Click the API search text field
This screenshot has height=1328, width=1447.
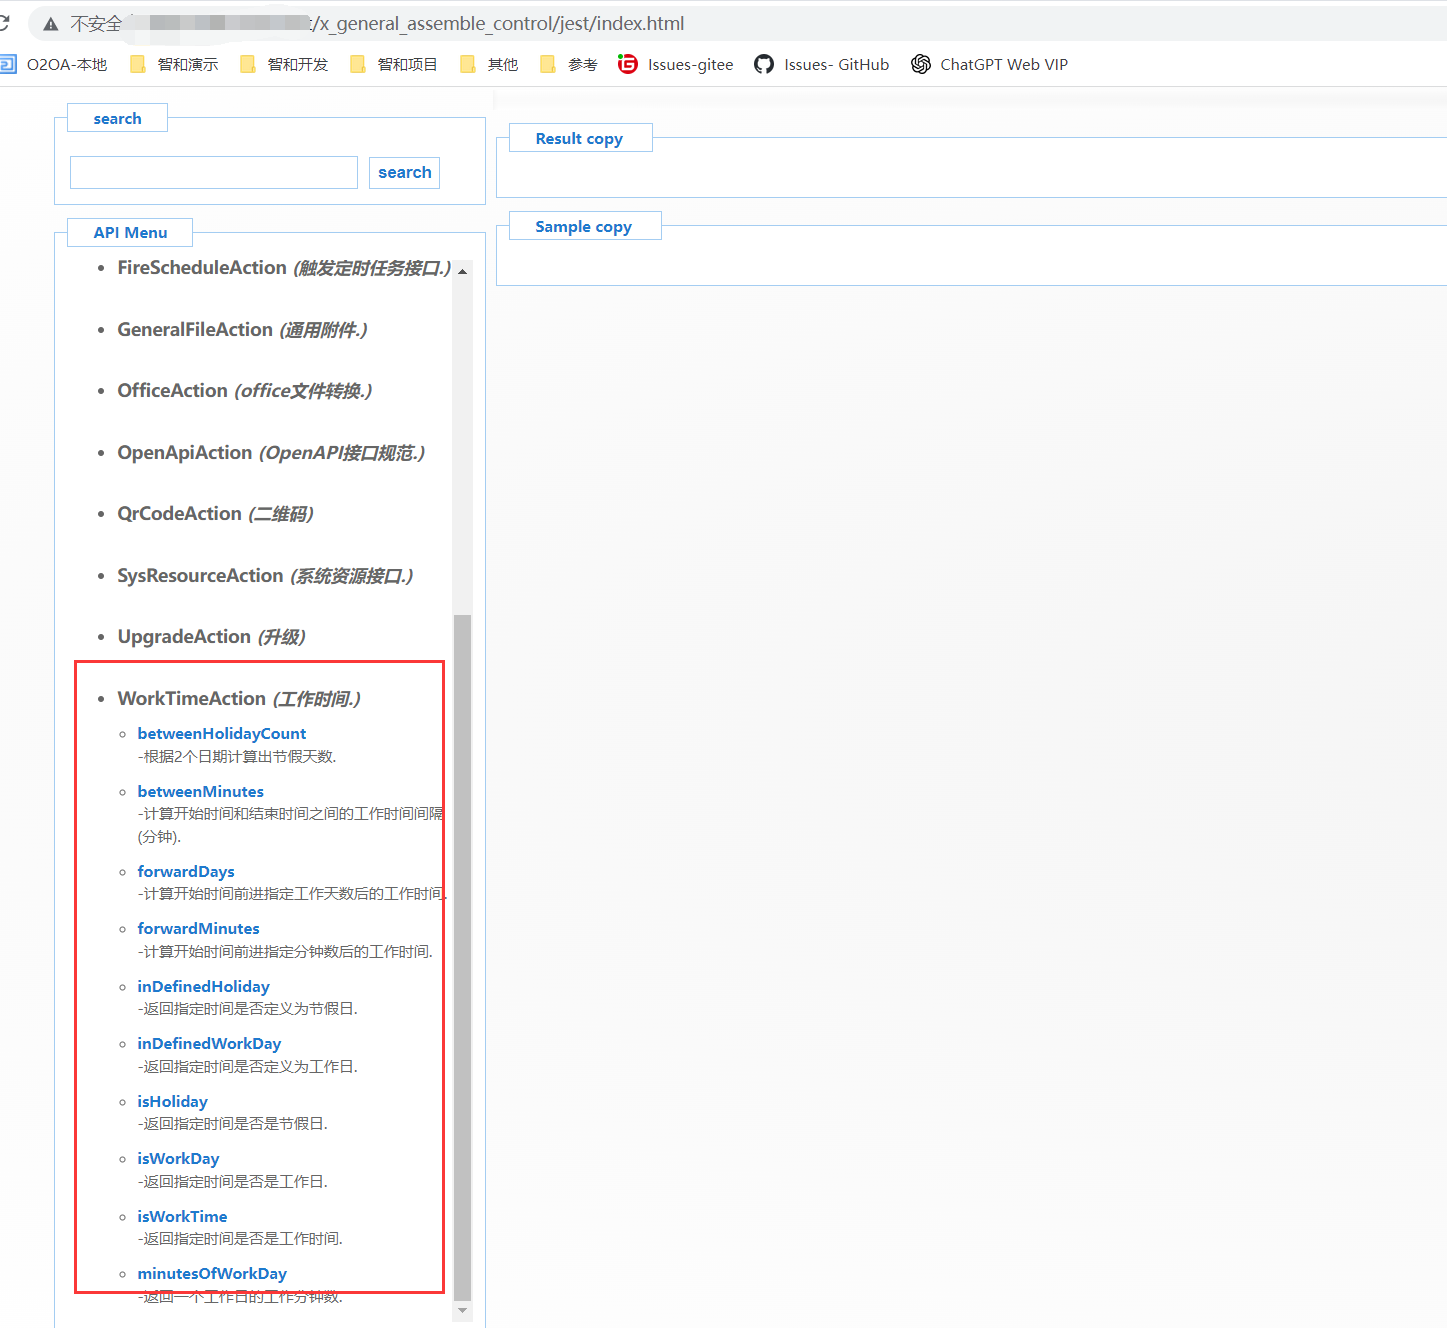coord(214,172)
